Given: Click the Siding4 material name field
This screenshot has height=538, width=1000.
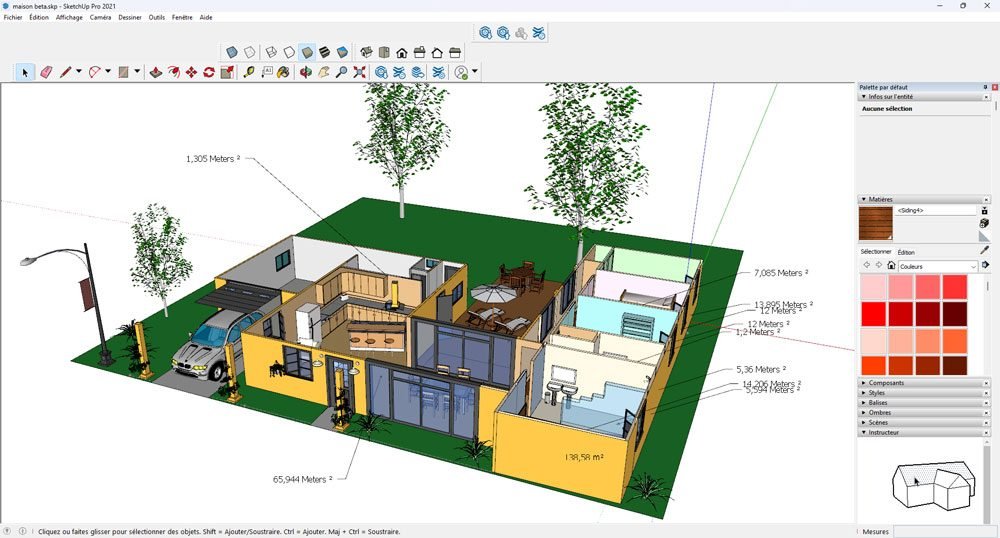Looking at the screenshot, I should click(936, 210).
